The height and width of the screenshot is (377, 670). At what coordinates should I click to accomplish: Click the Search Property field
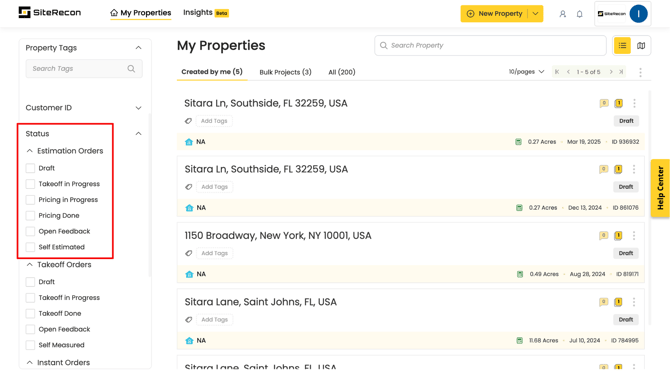490,45
